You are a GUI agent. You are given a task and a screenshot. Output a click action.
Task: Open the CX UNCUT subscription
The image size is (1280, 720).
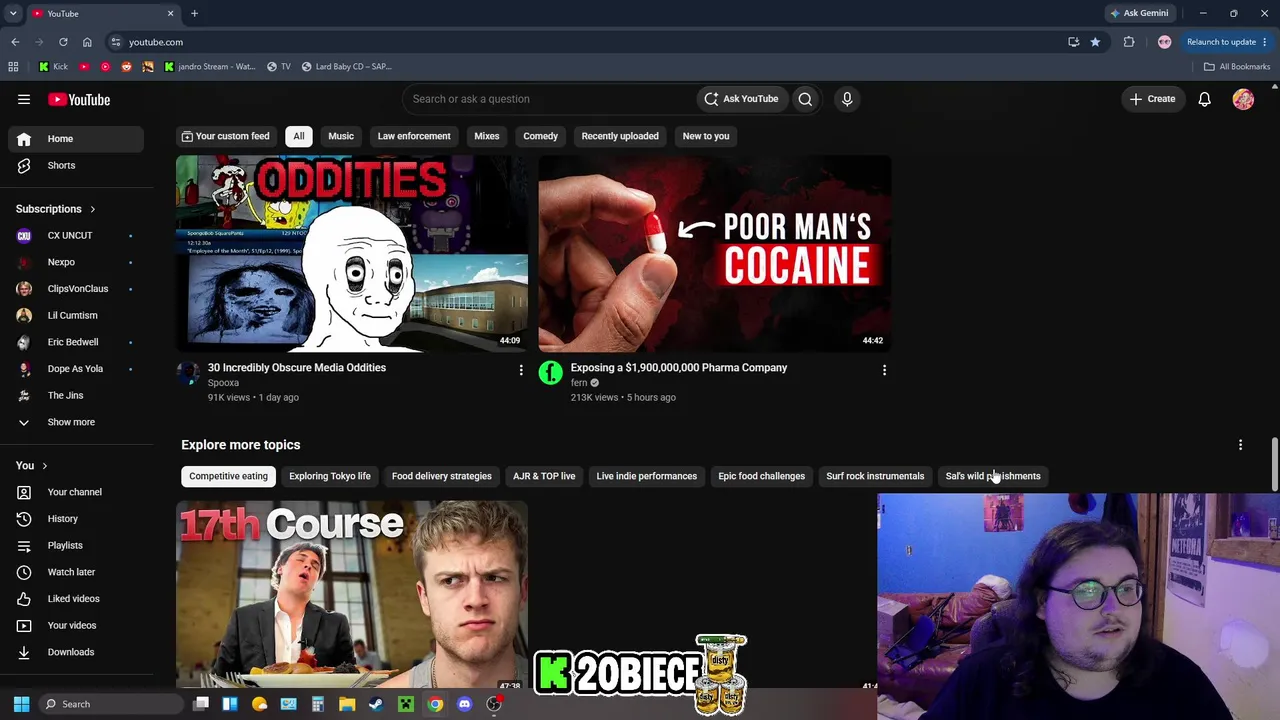pyautogui.click(x=72, y=235)
